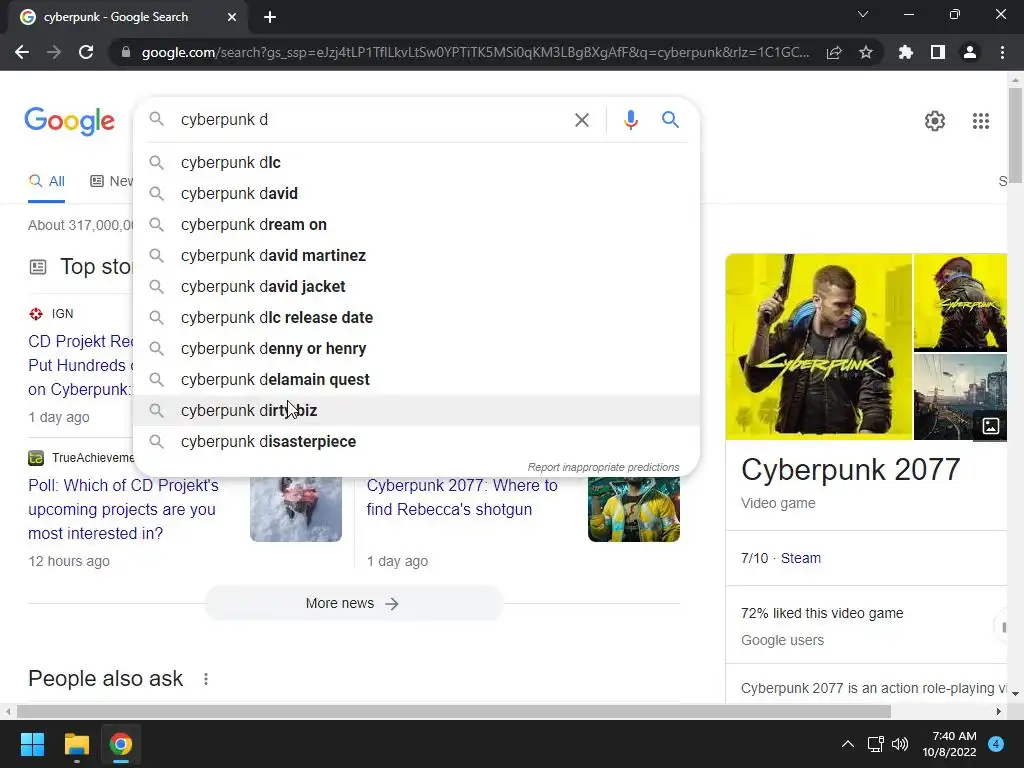Image resolution: width=1024 pixels, height=768 pixels.
Task: Click the Google logo
Action: pyautogui.click(x=69, y=121)
